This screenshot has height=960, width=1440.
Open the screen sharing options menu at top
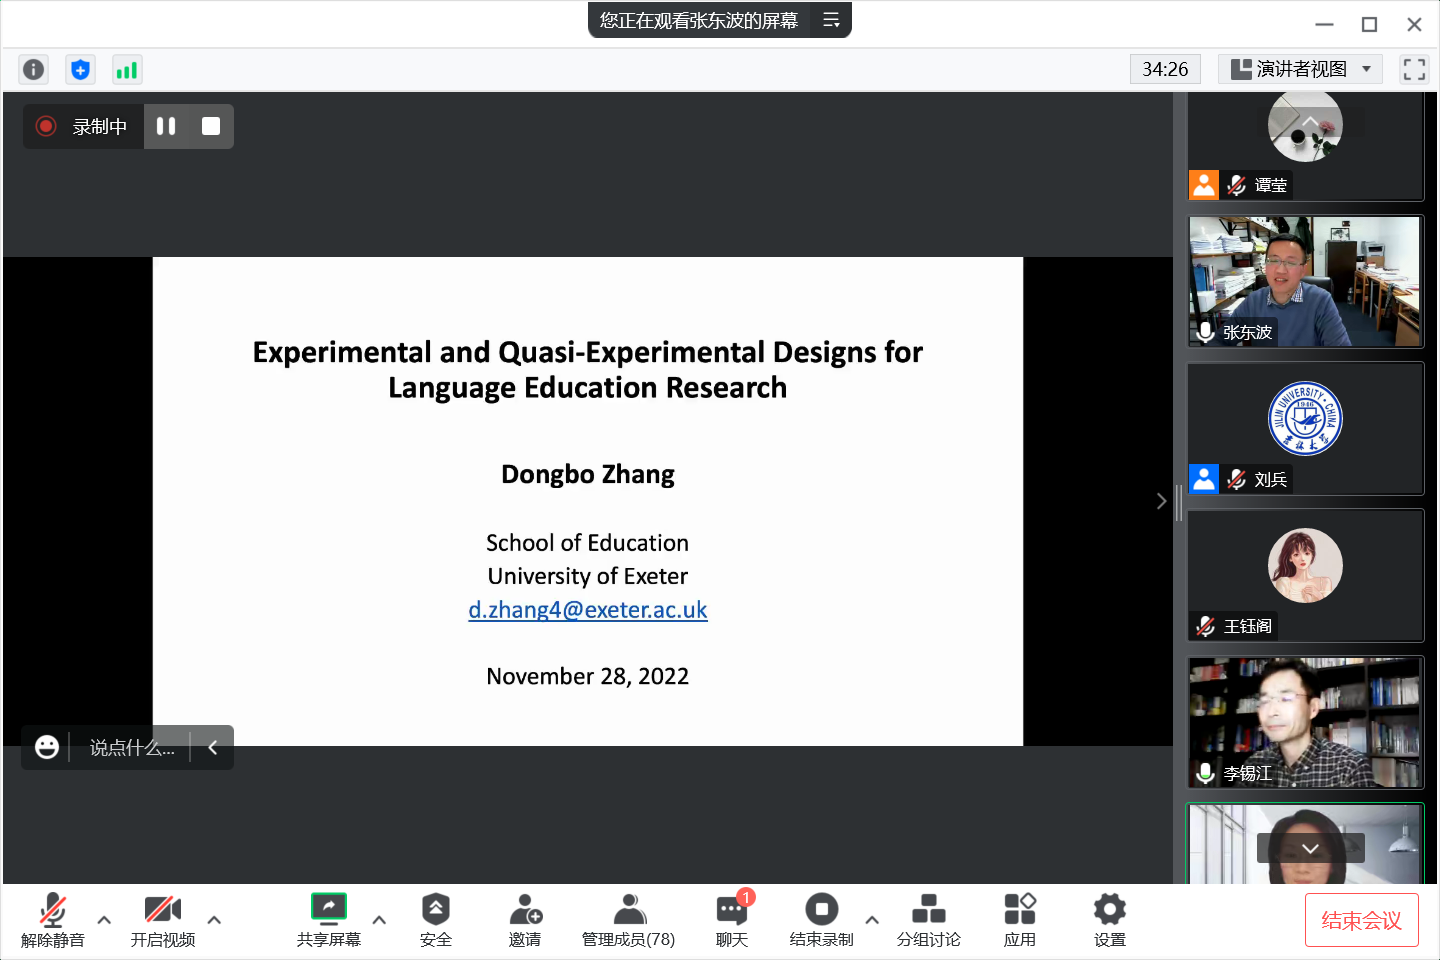click(x=831, y=20)
